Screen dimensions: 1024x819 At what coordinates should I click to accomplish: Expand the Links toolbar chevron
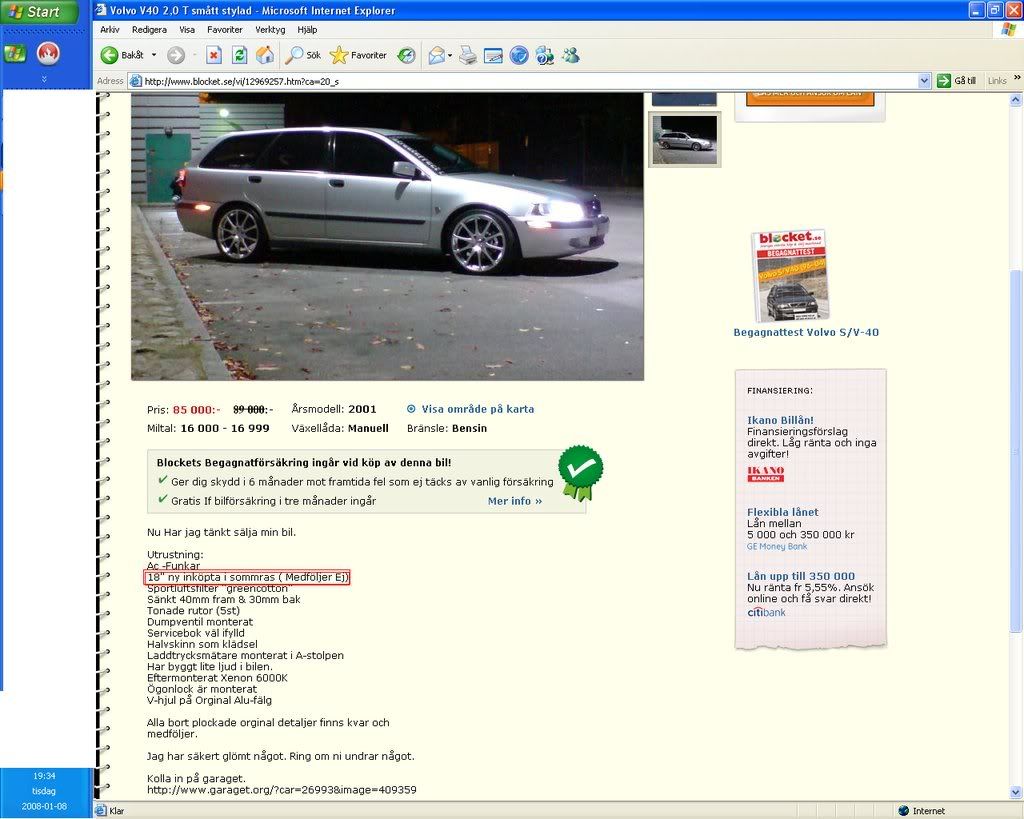[x=1016, y=80]
